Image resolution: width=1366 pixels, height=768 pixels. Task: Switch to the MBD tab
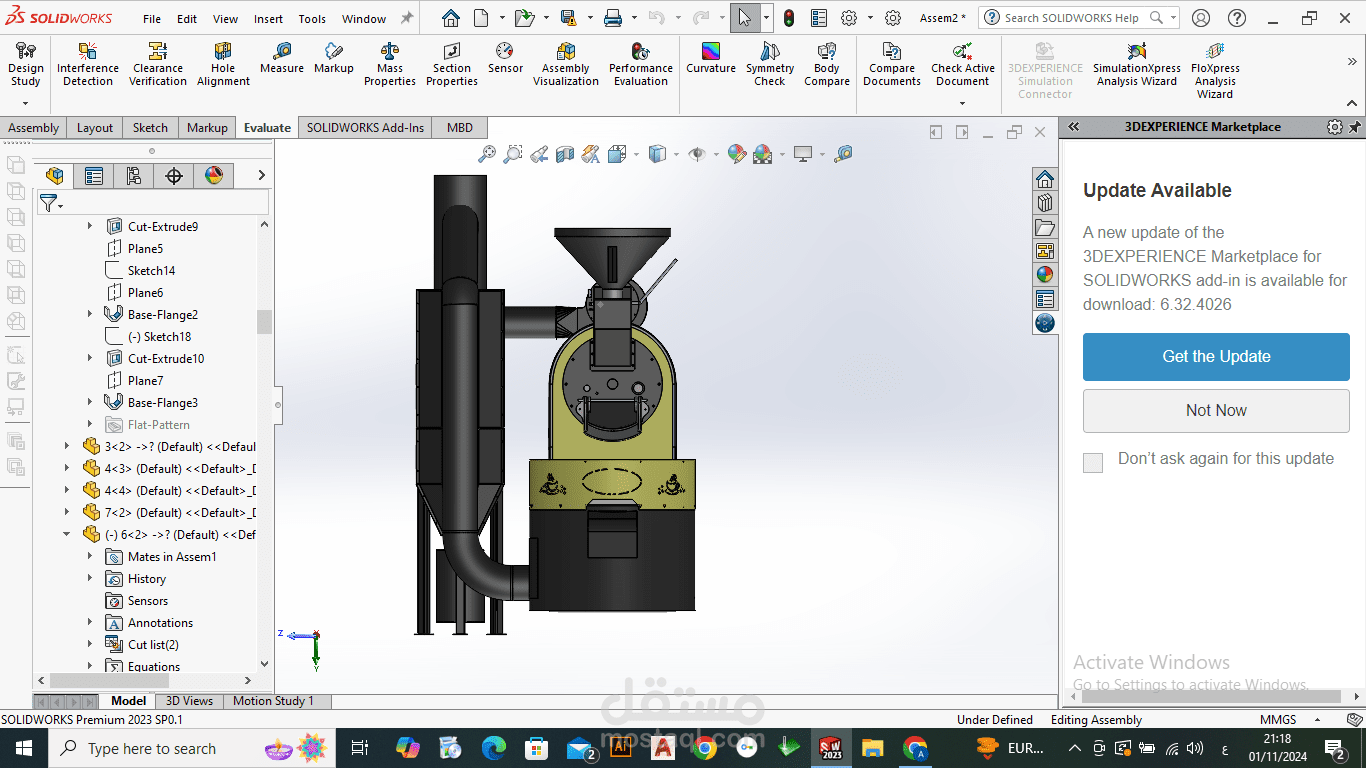click(460, 127)
